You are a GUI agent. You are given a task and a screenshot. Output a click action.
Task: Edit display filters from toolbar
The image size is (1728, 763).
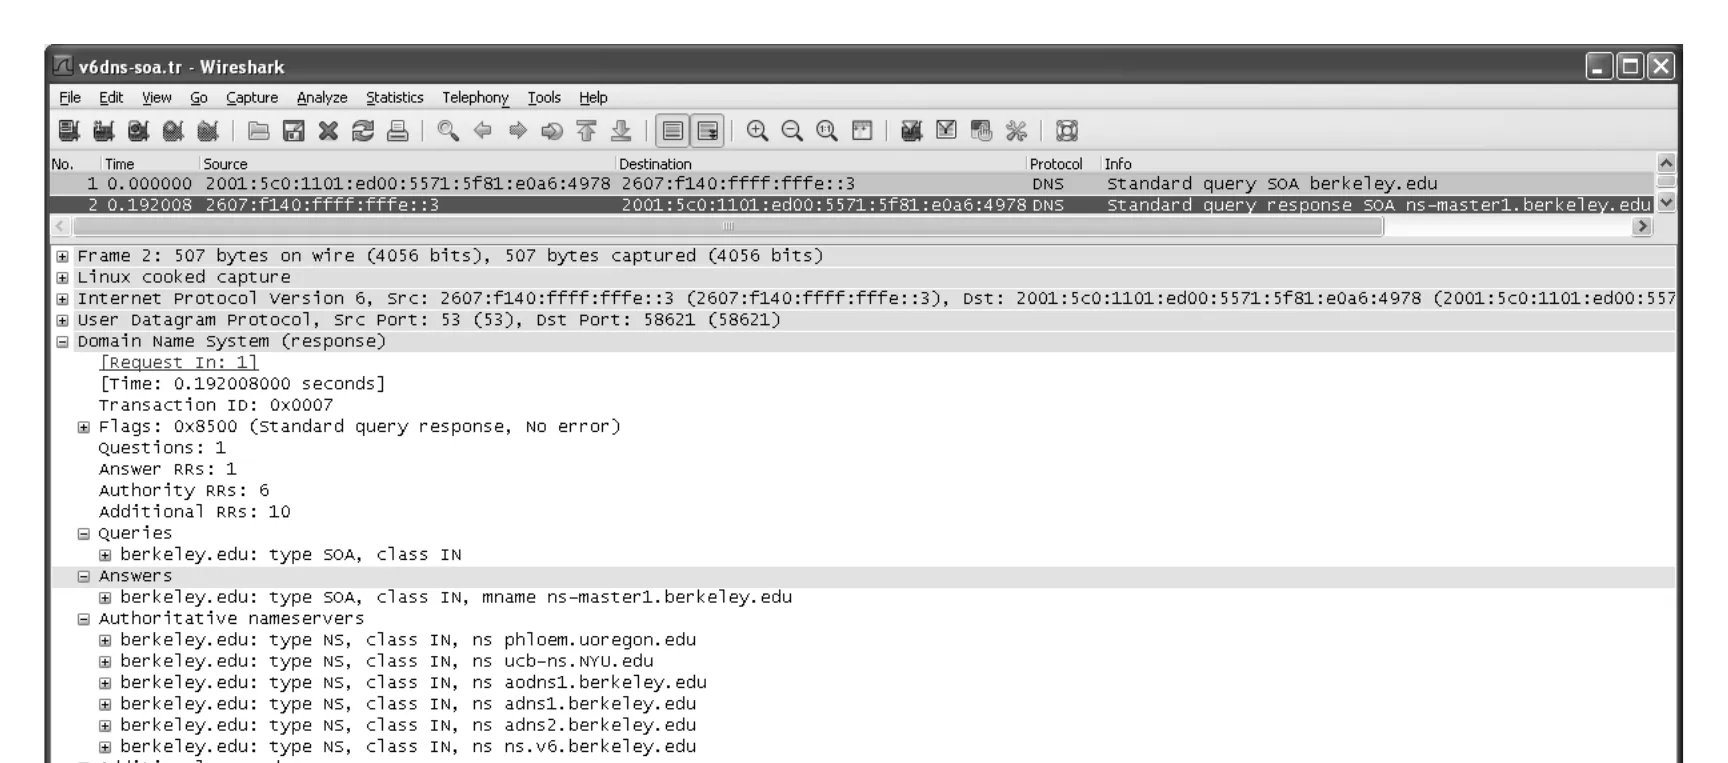pos(946,131)
